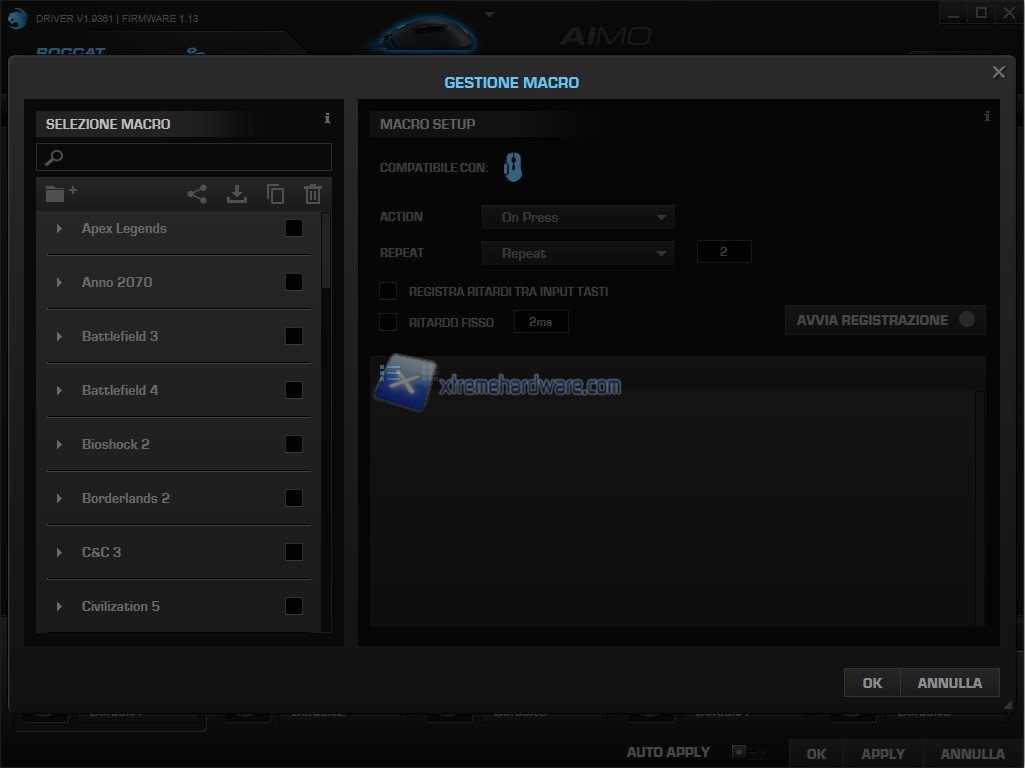Click the Macro Setup info icon
This screenshot has width=1025, height=768.
(x=987, y=116)
